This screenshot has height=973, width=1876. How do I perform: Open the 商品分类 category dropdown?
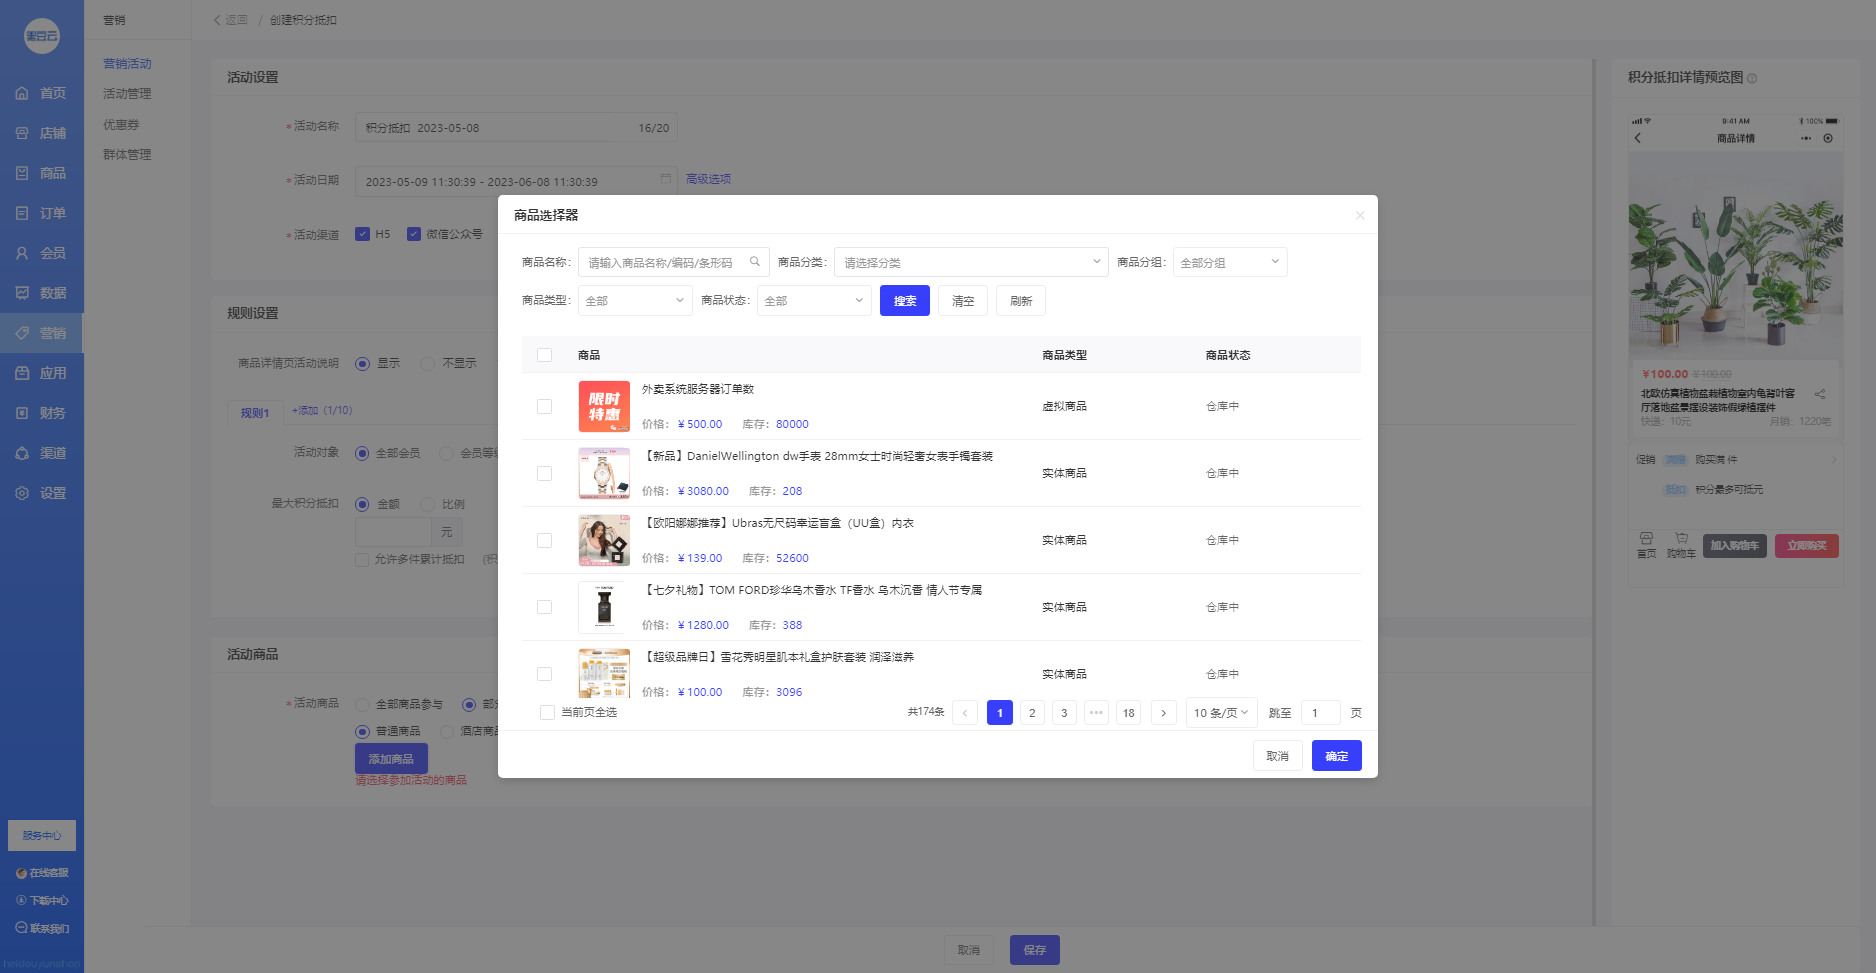(971, 262)
